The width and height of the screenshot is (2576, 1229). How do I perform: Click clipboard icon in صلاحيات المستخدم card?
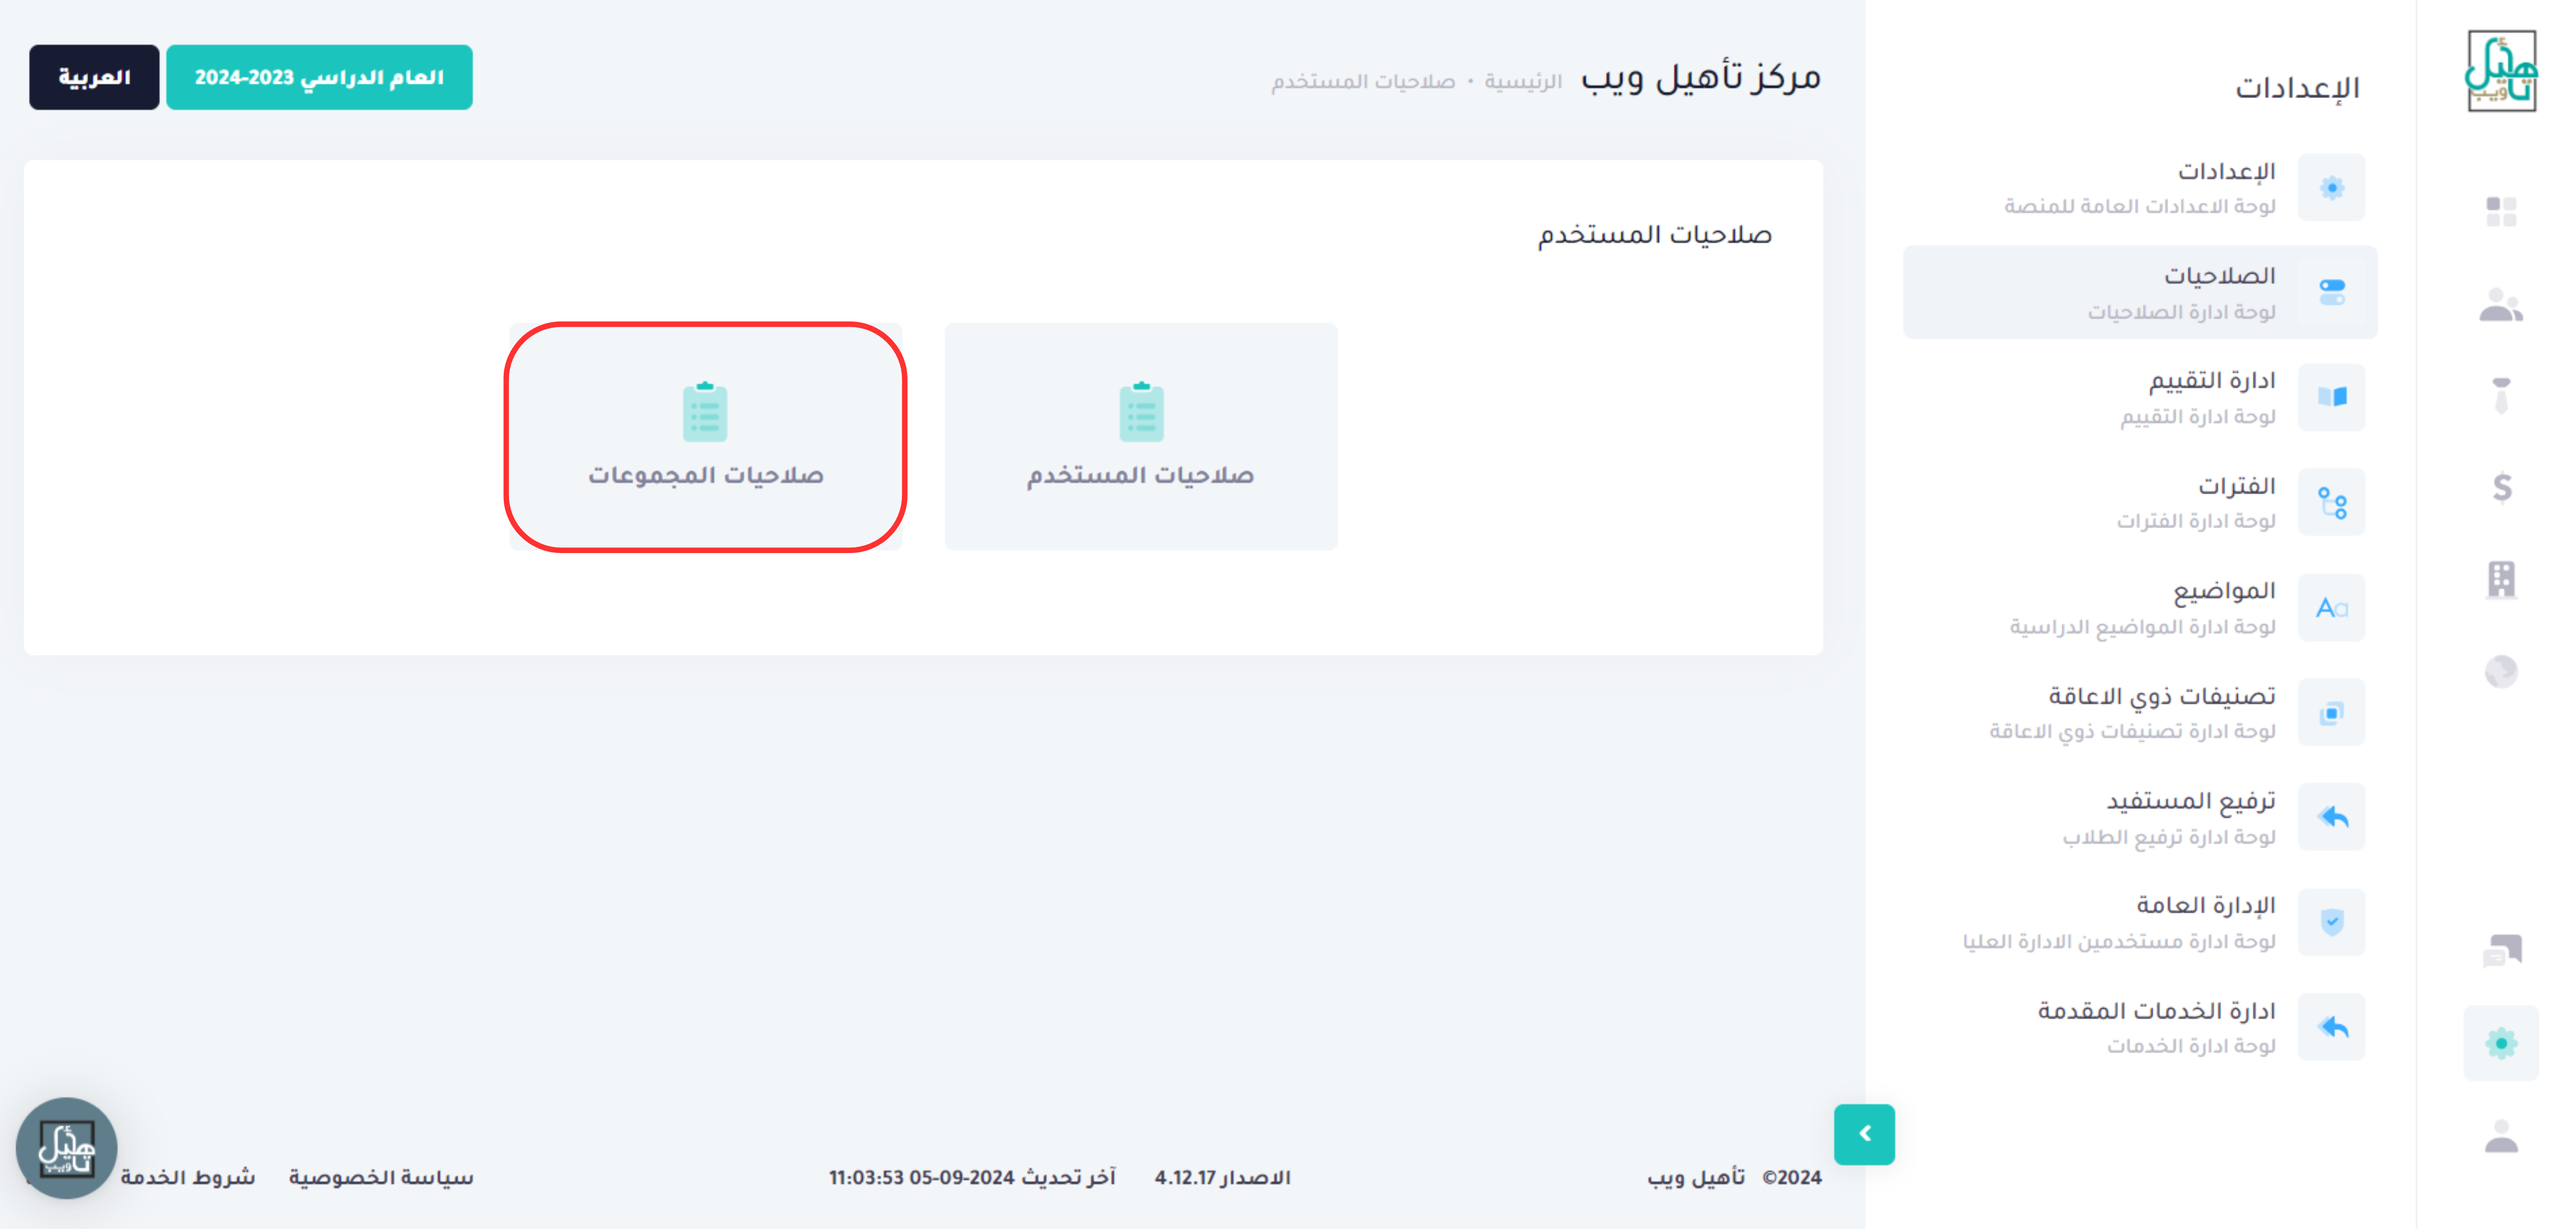click(1141, 412)
